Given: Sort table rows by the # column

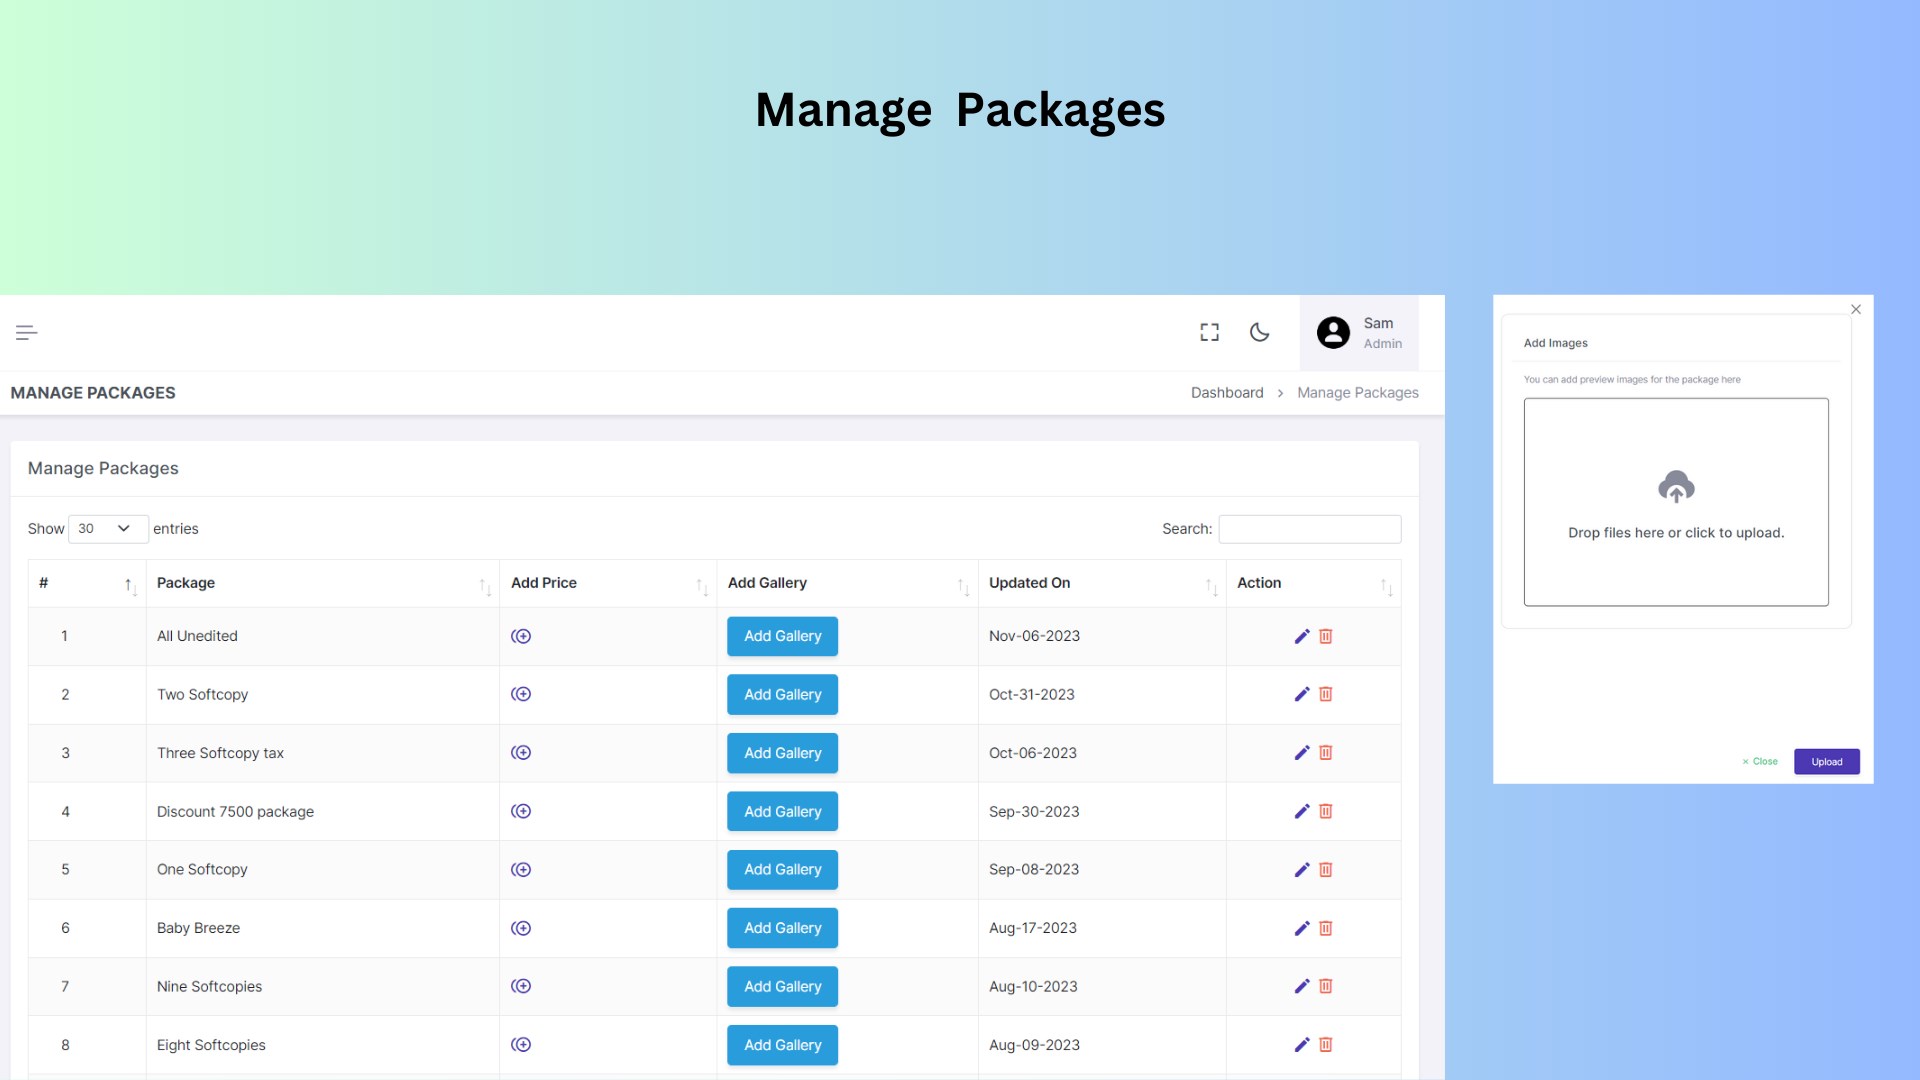Looking at the screenshot, I should (130, 585).
